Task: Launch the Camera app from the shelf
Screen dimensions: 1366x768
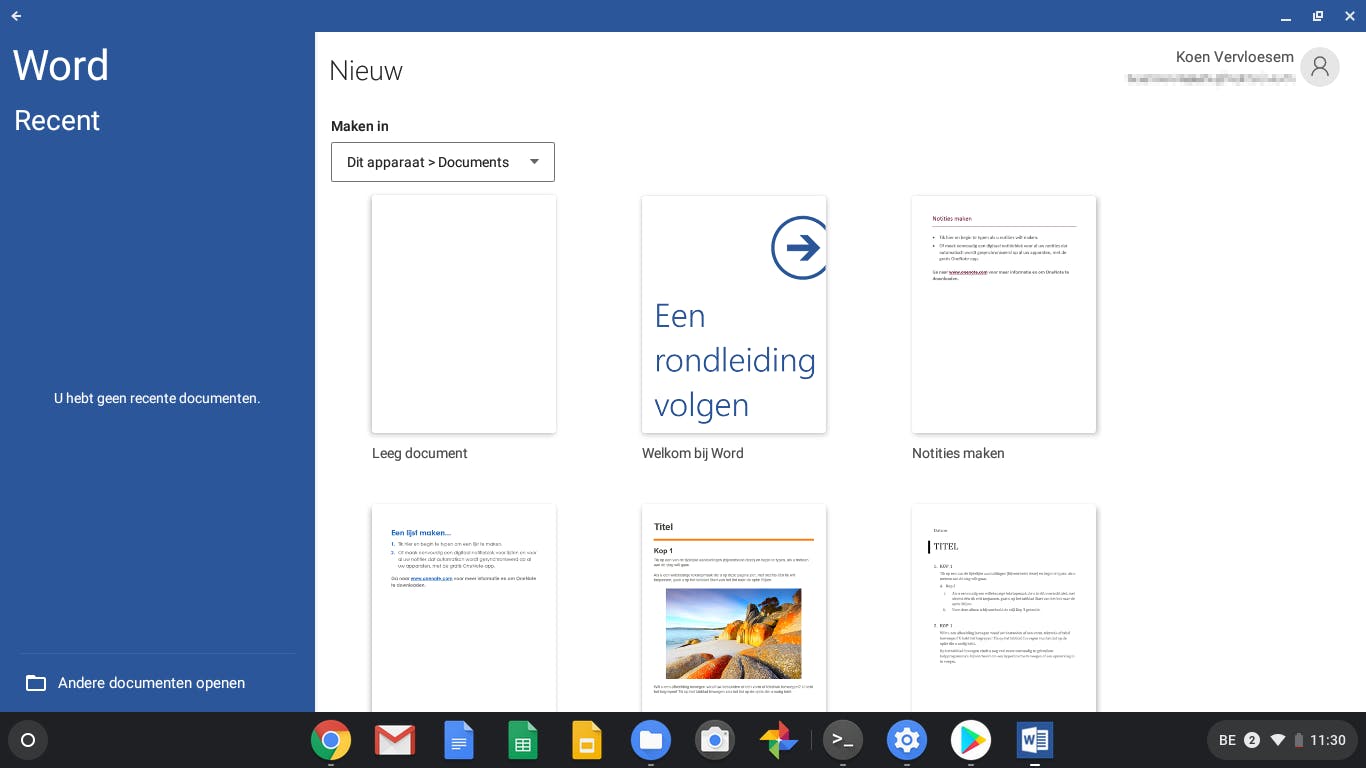Action: point(715,741)
